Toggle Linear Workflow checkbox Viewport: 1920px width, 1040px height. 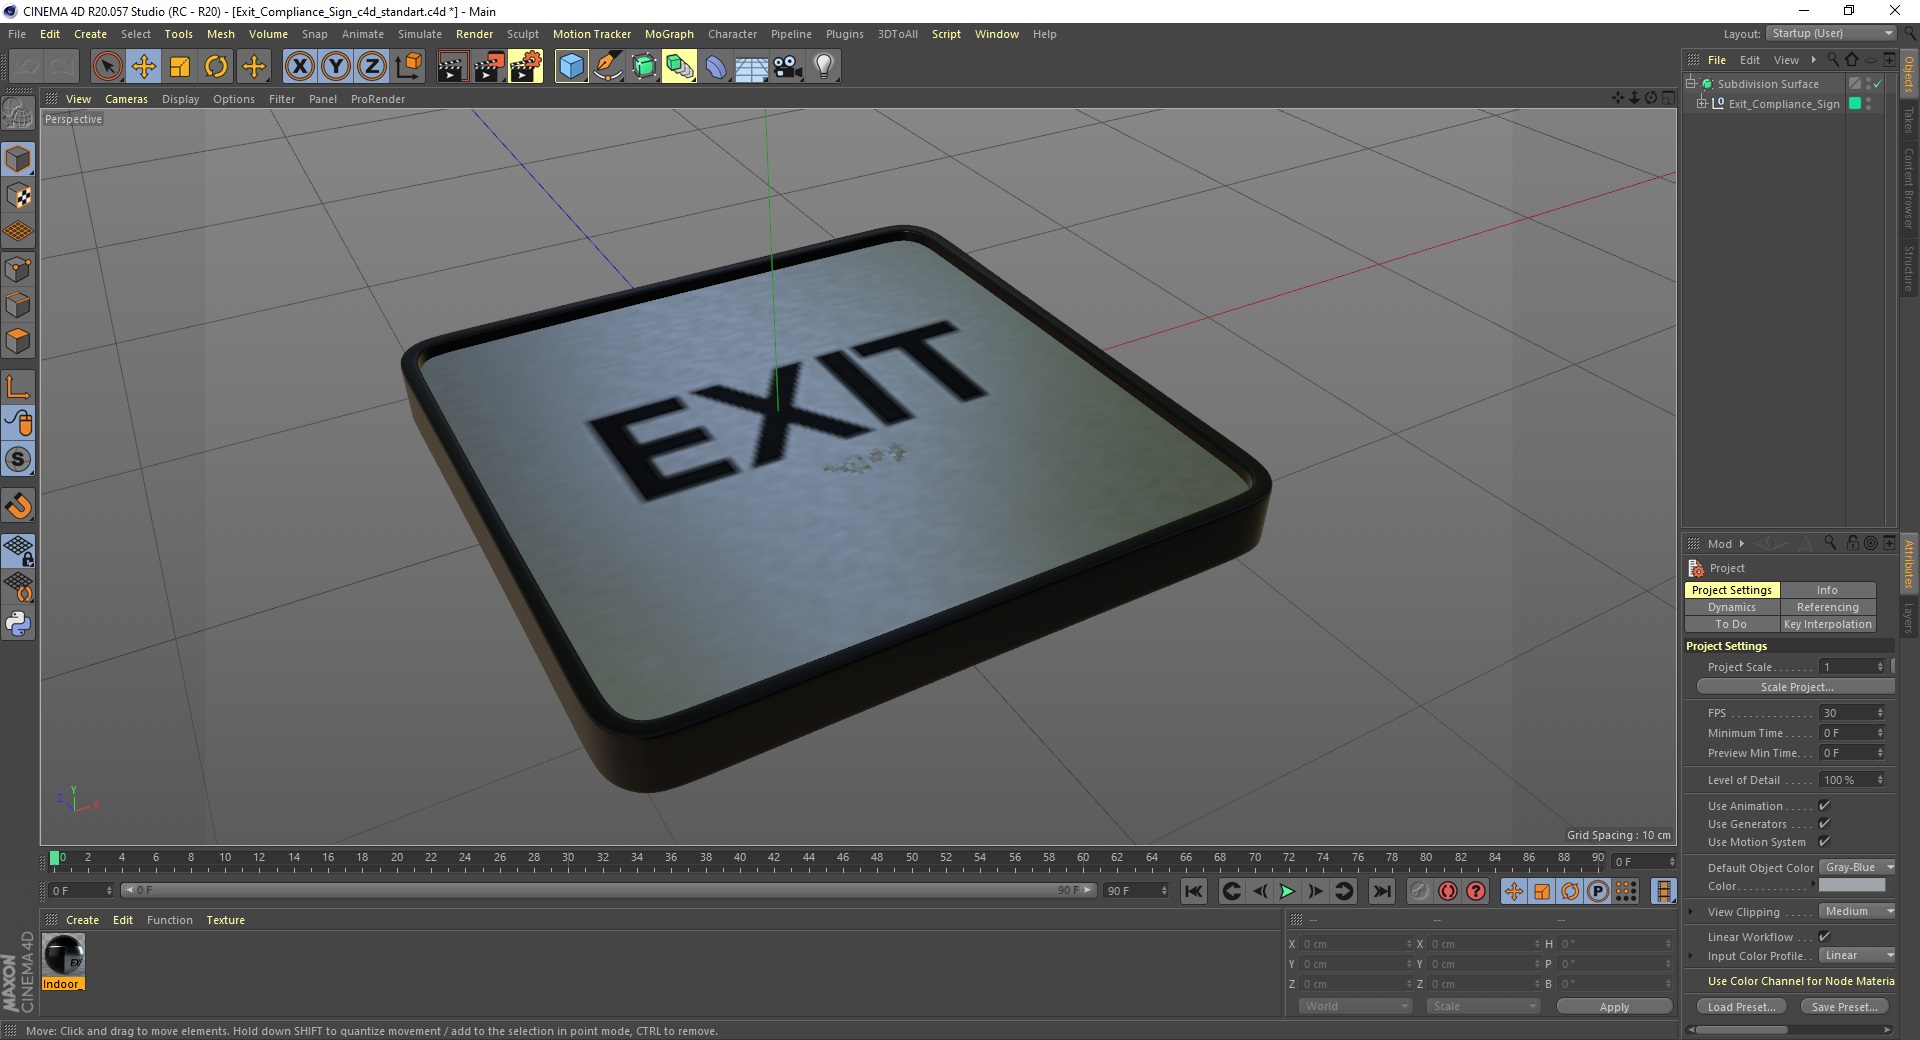pyautogui.click(x=1824, y=937)
